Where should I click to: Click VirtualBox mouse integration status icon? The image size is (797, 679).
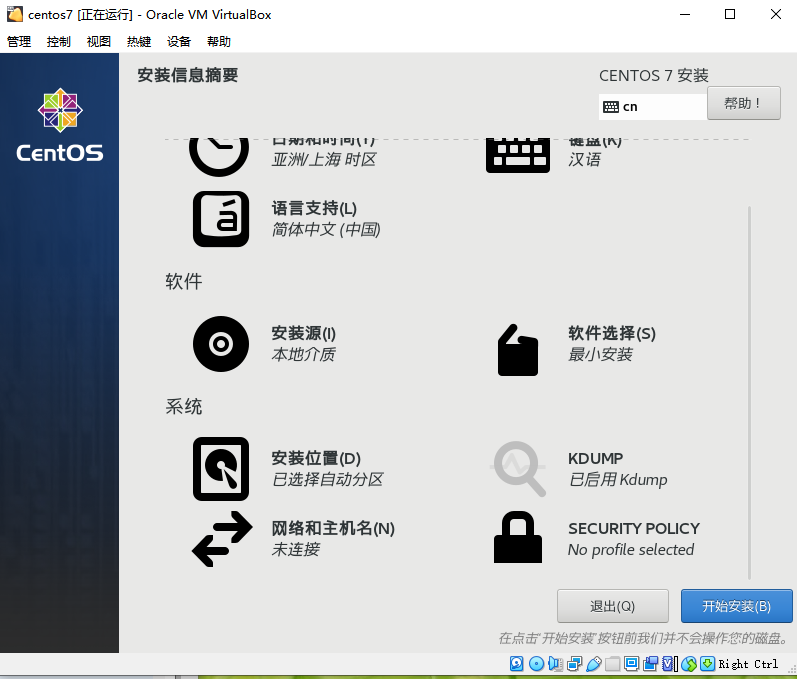pos(689,663)
